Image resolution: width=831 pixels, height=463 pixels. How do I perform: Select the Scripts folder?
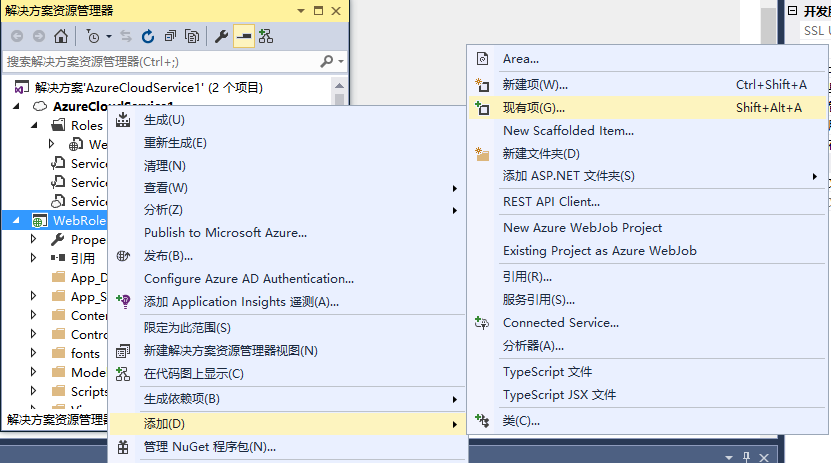pyautogui.click(x=89, y=391)
